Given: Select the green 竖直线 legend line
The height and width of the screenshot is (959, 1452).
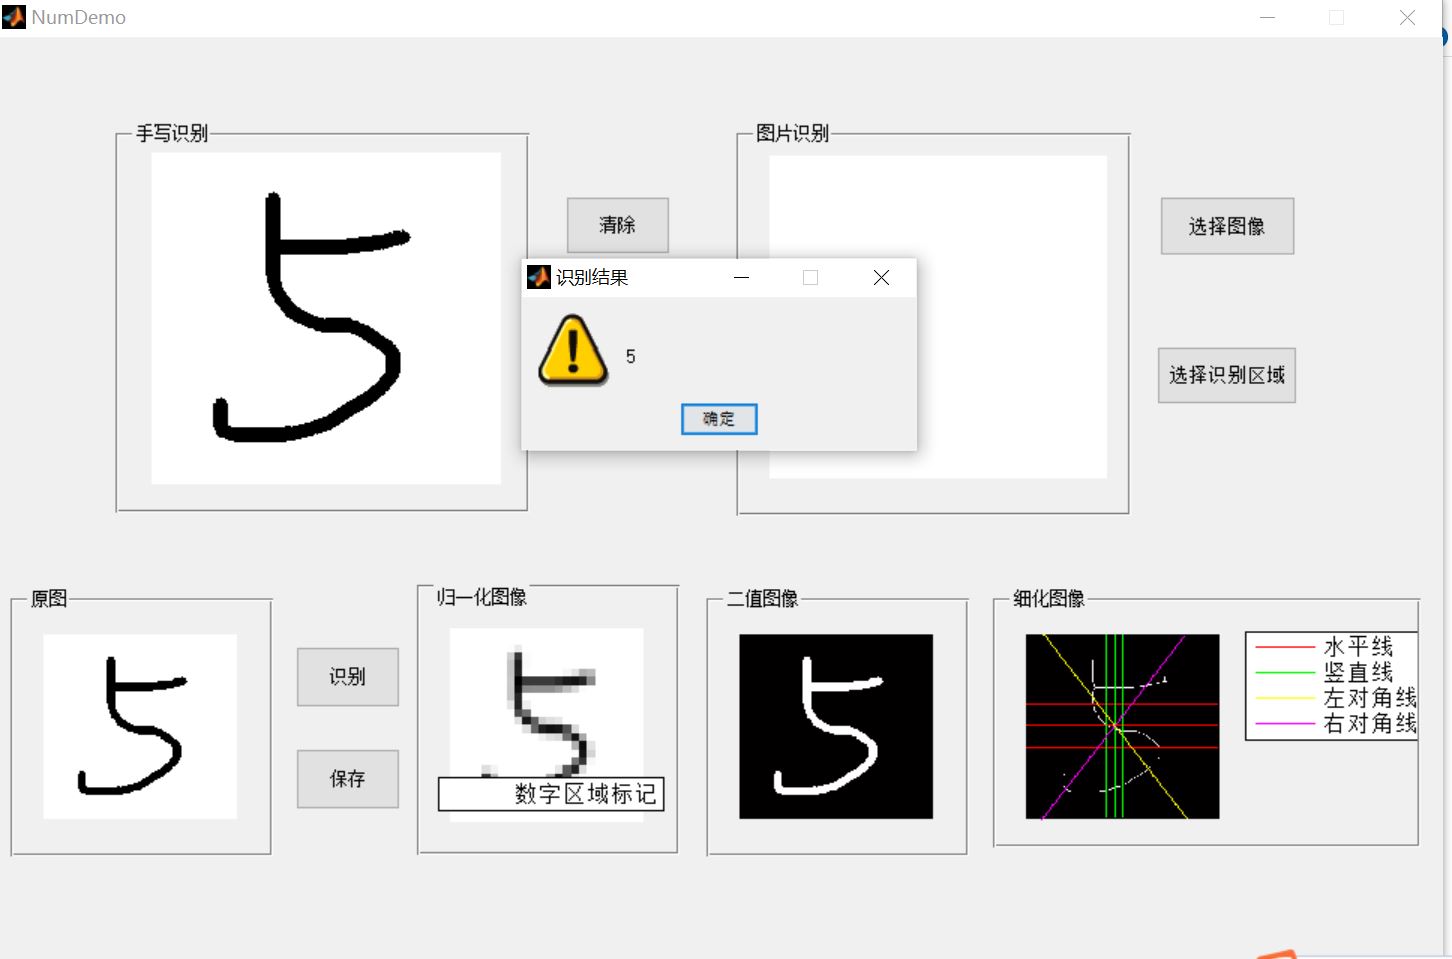Looking at the screenshot, I should (x=1285, y=672).
